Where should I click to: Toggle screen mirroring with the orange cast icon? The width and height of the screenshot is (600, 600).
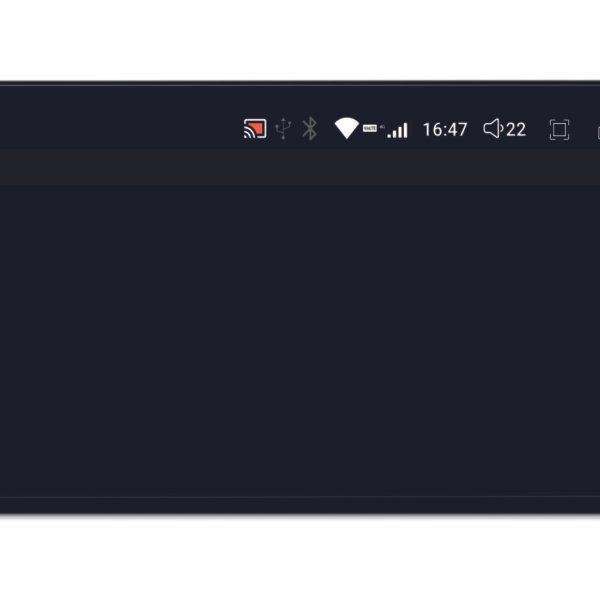coord(255,129)
